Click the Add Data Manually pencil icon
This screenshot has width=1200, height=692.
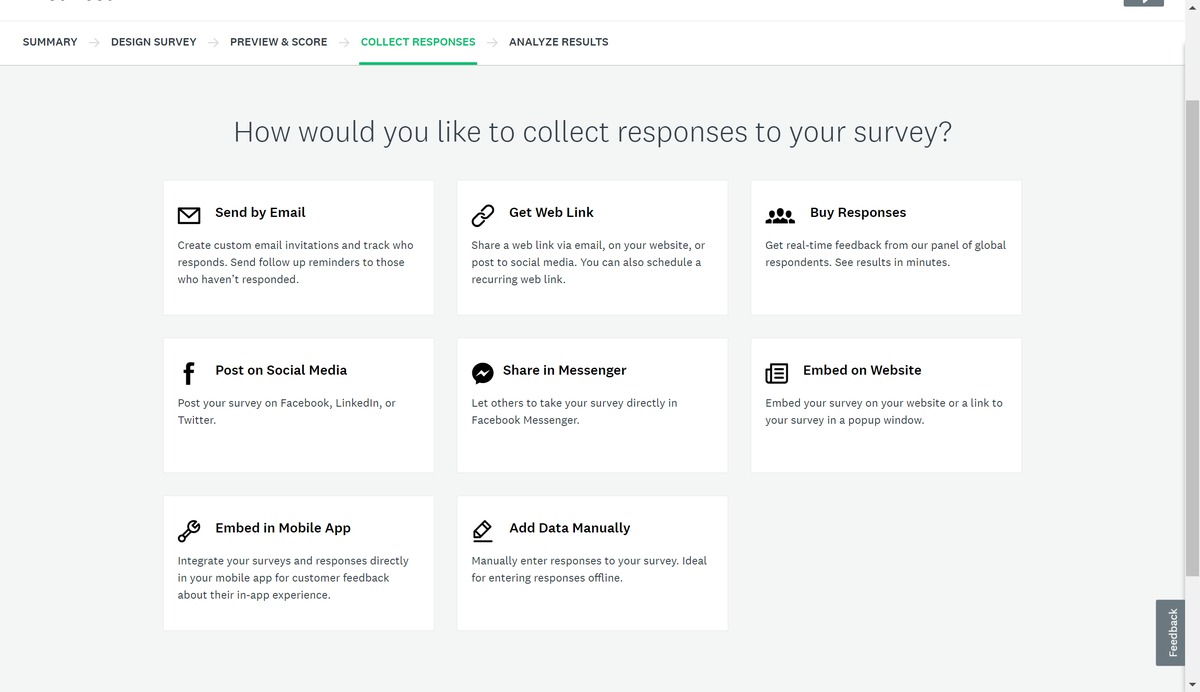[x=483, y=529]
